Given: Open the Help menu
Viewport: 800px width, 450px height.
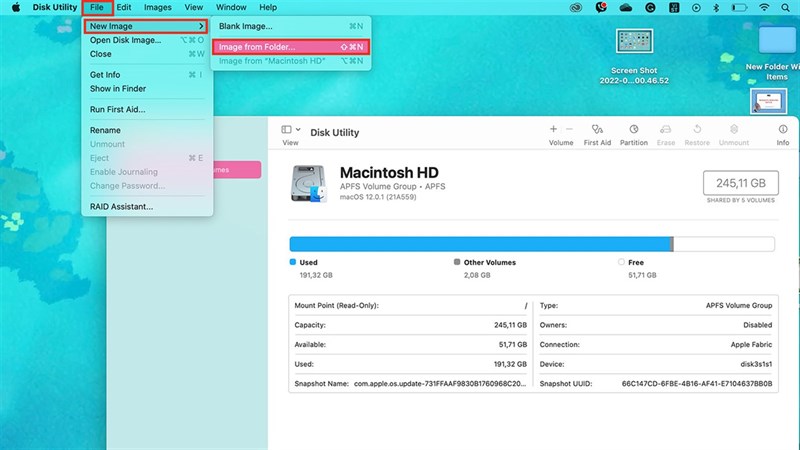Looking at the screenshot, I should pos(268,7).
